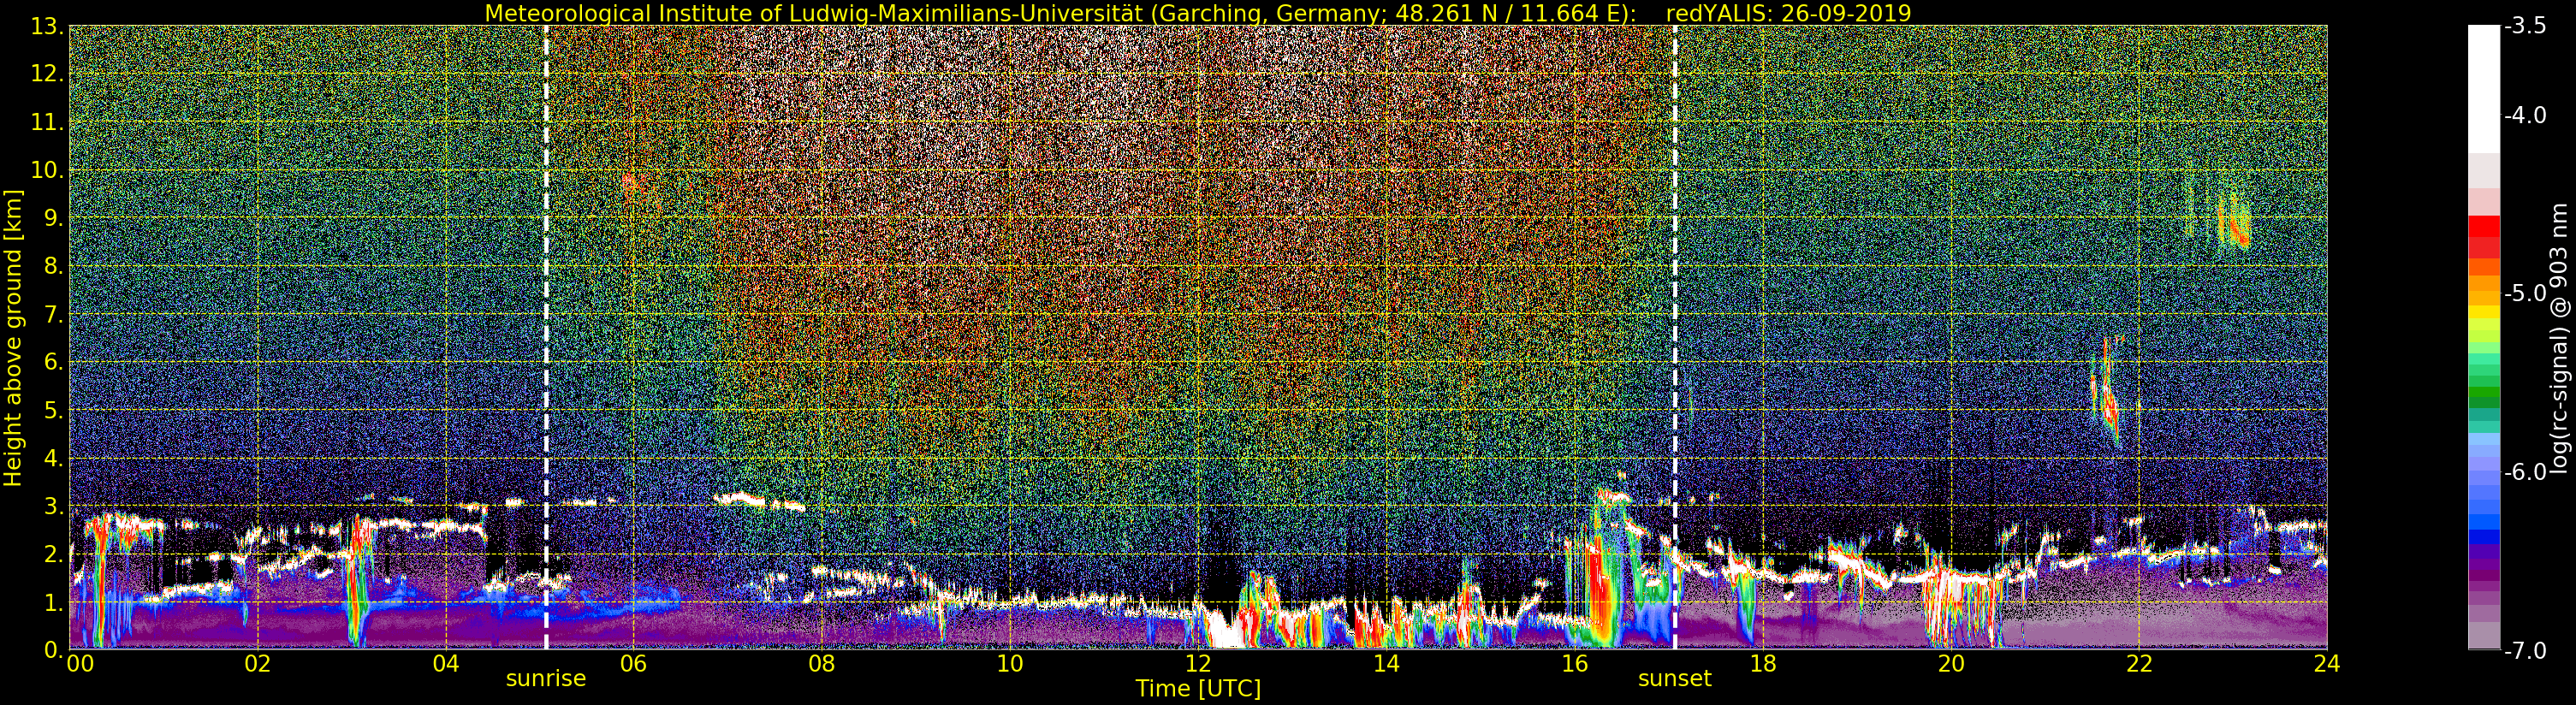The height and width of the screenshot is (705, 2576).
Task: Click the '12.' tick on the height axis
Action: tap(47, 75)
